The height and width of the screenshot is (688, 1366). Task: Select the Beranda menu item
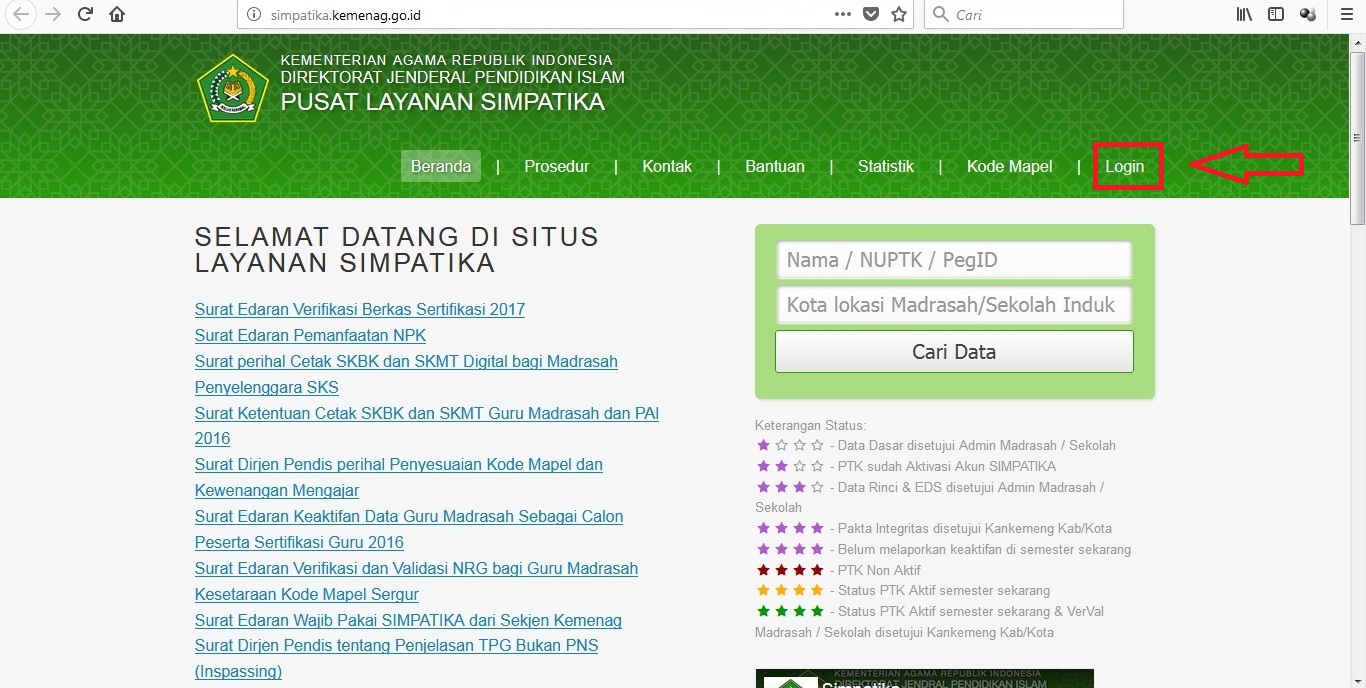(x=440, y=166)
